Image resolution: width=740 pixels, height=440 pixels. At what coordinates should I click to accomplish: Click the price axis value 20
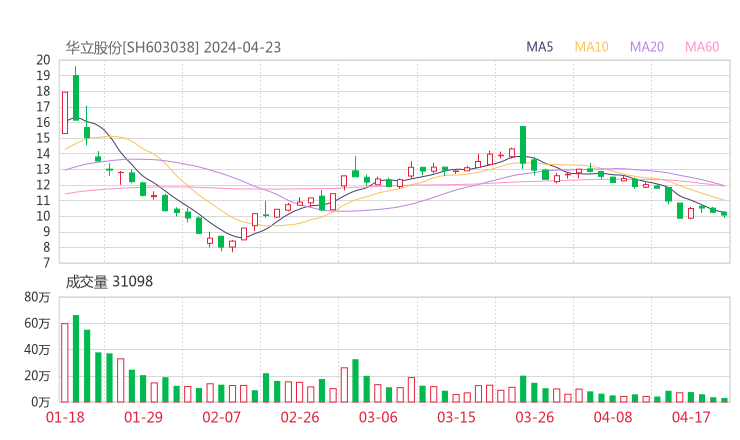pos(43,60)
